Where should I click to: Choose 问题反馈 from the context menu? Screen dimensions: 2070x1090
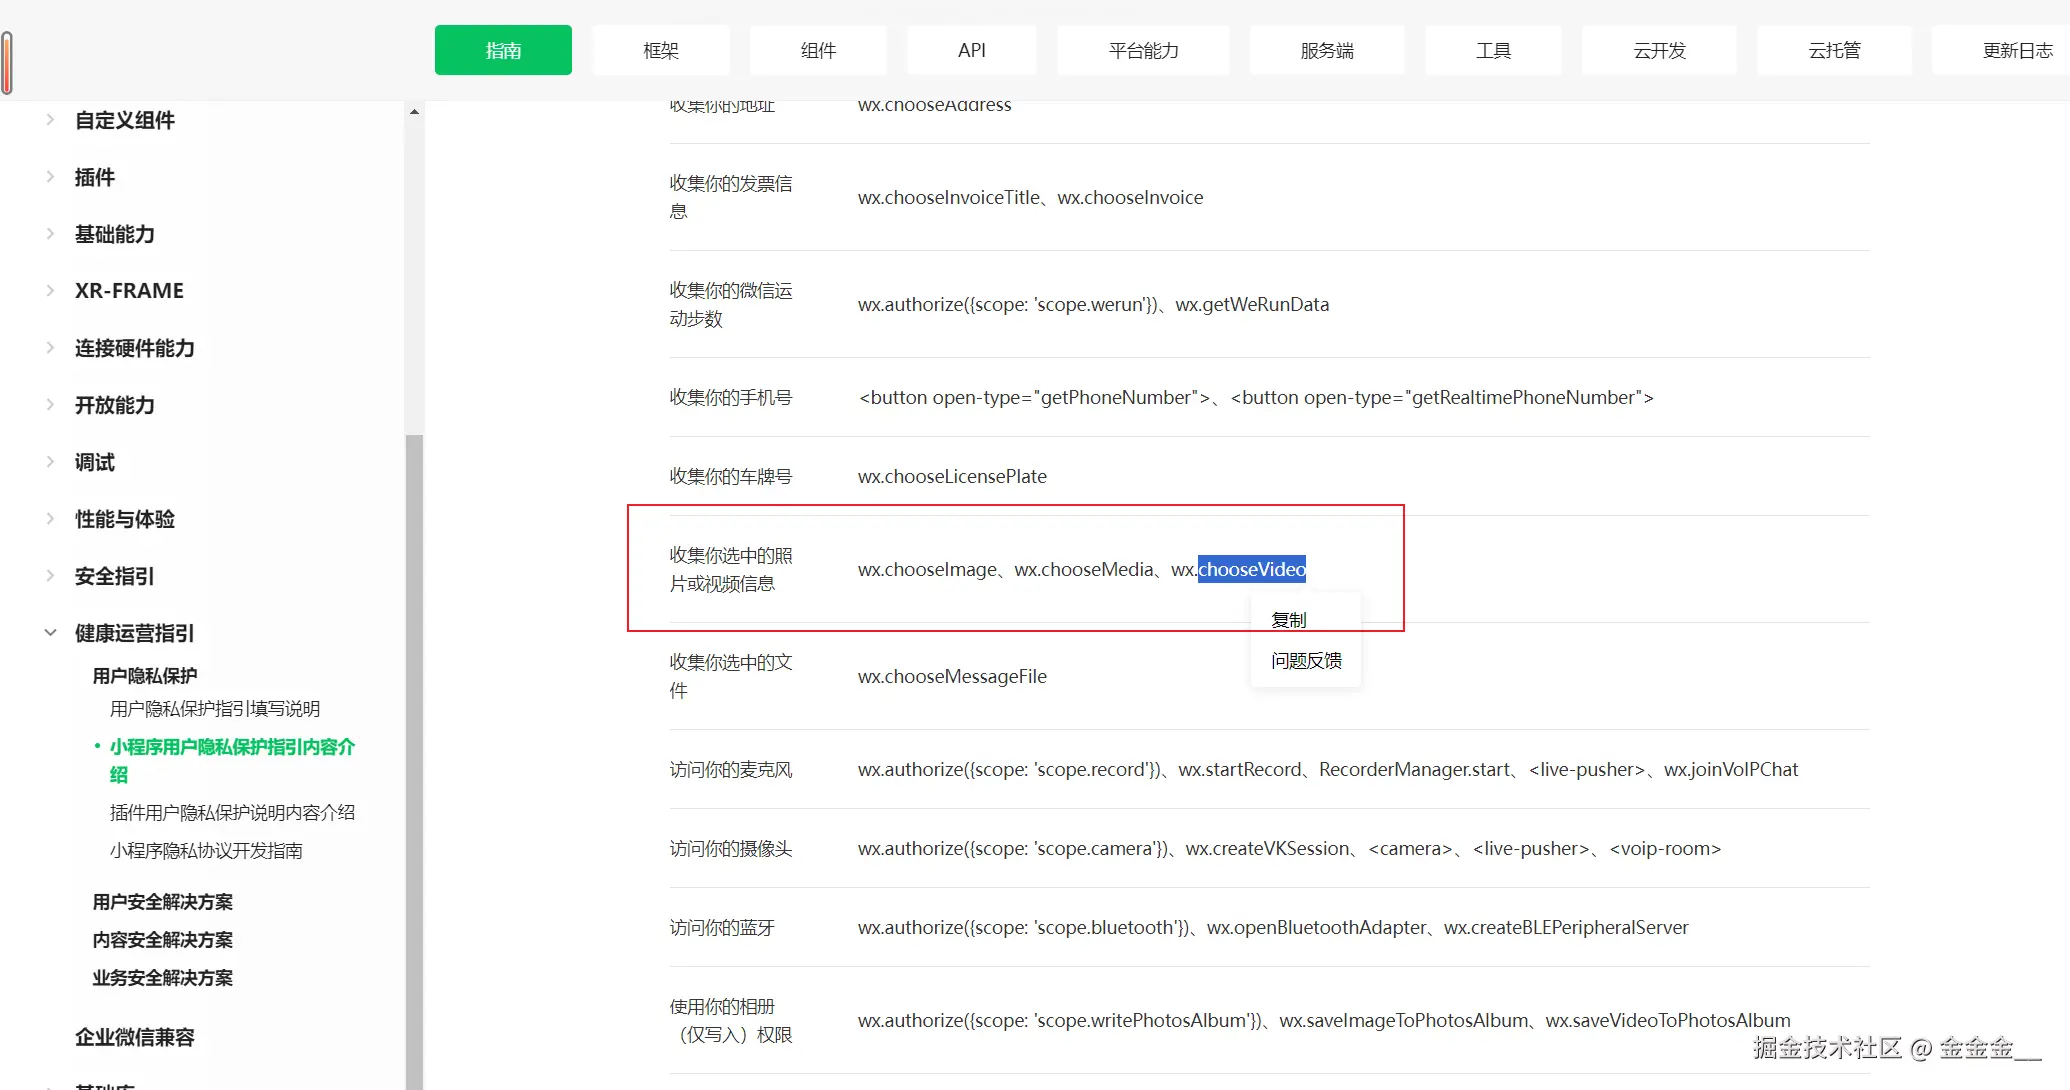pos(1306,661)
